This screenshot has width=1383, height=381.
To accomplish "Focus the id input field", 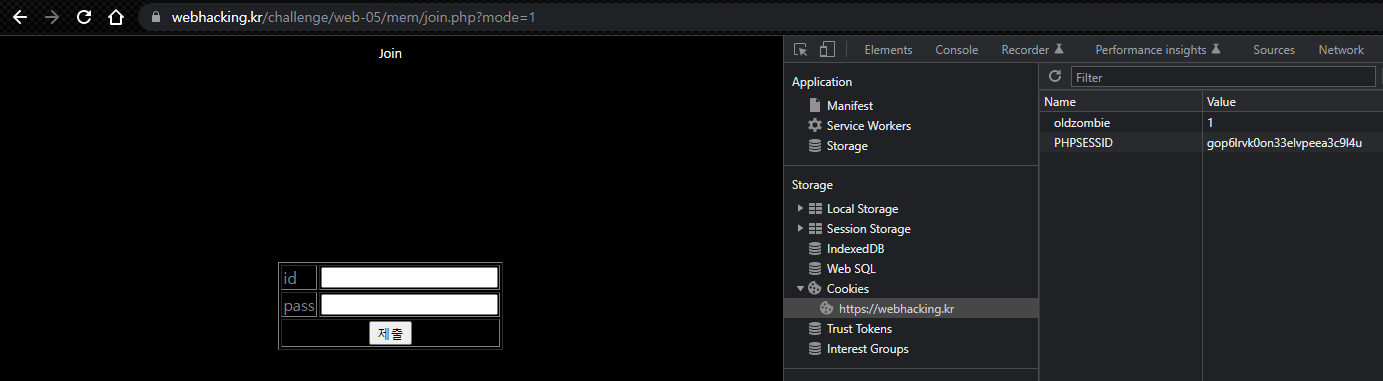I will click(x=409, y=277).
